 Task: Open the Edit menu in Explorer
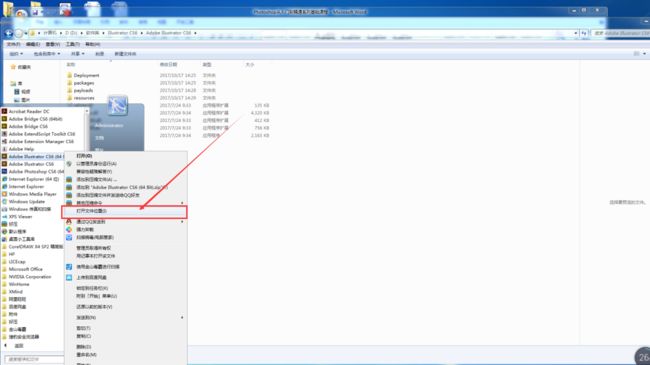coord(33,44)
